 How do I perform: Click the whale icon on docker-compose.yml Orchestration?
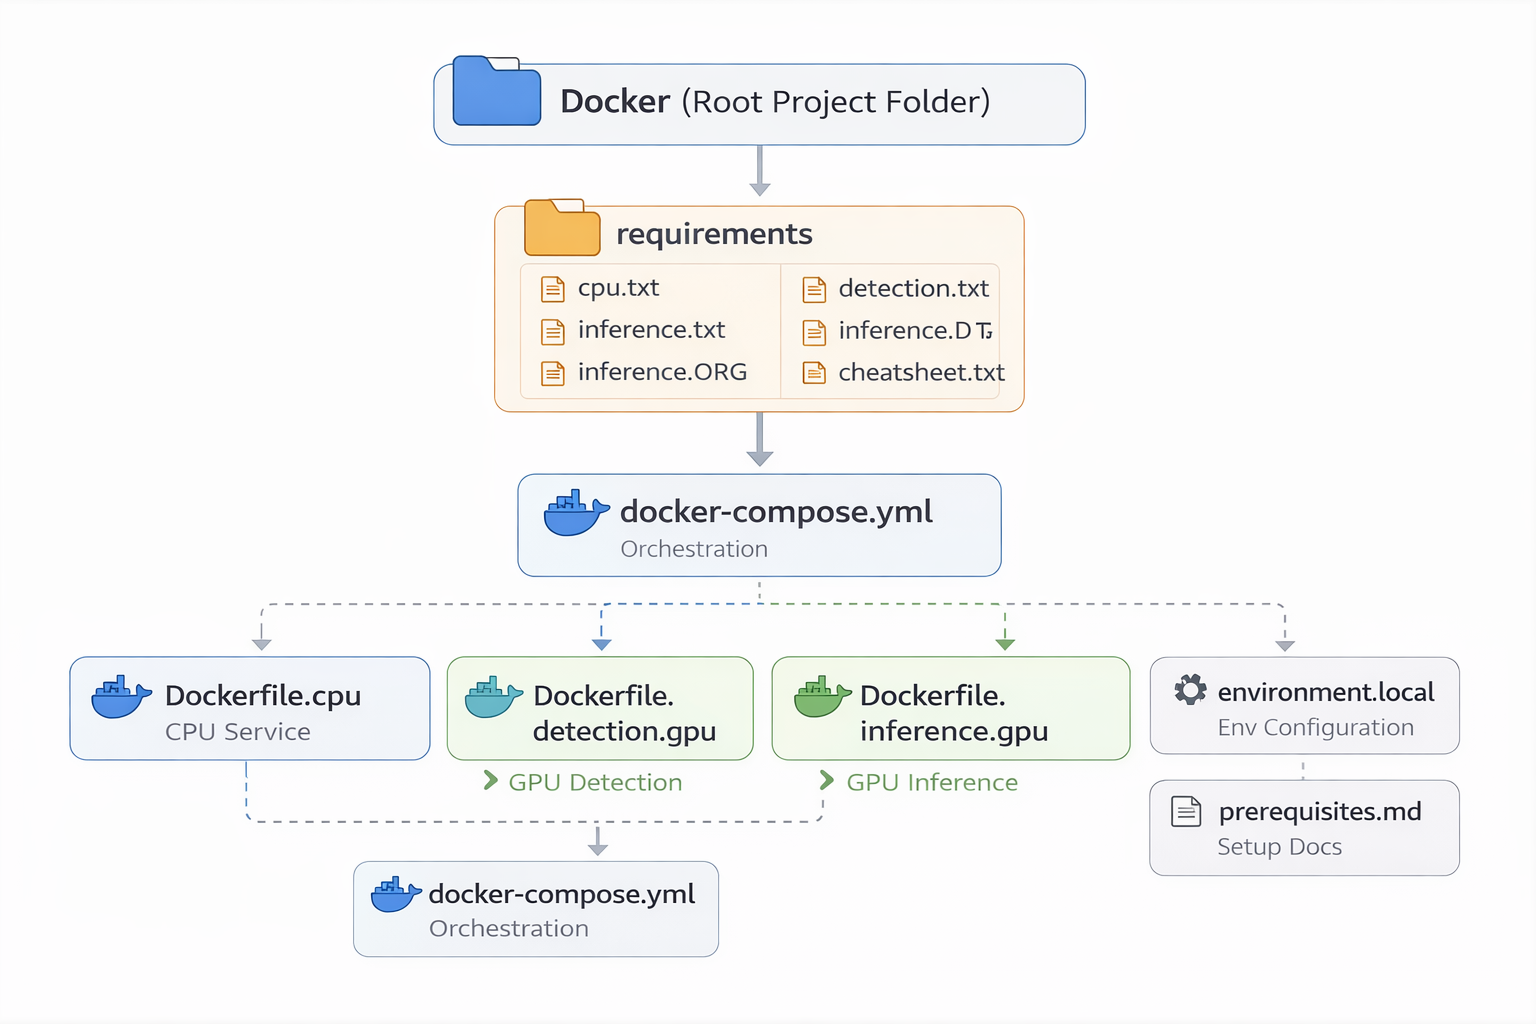pos(574,513)
